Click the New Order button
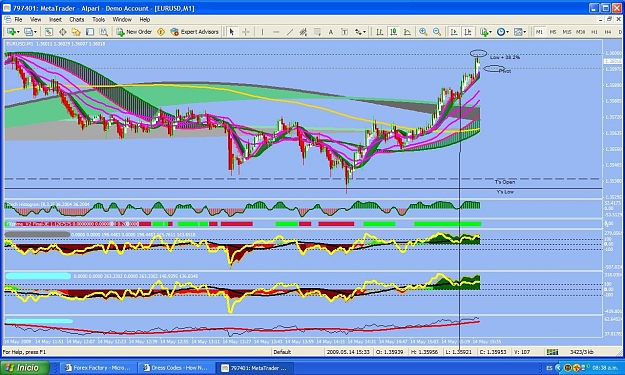 point(134,32)
